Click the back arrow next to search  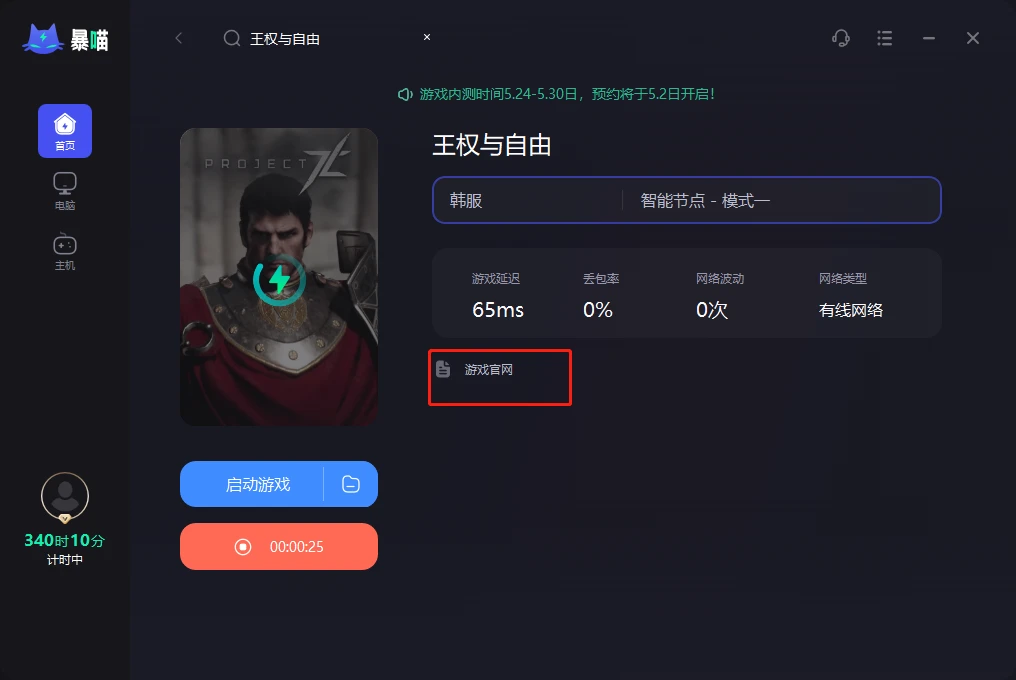[179, 38]
